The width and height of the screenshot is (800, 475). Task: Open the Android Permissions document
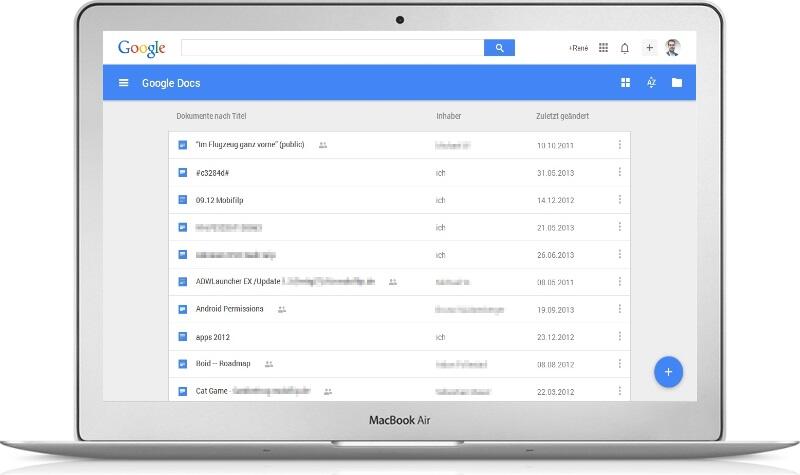230,309
